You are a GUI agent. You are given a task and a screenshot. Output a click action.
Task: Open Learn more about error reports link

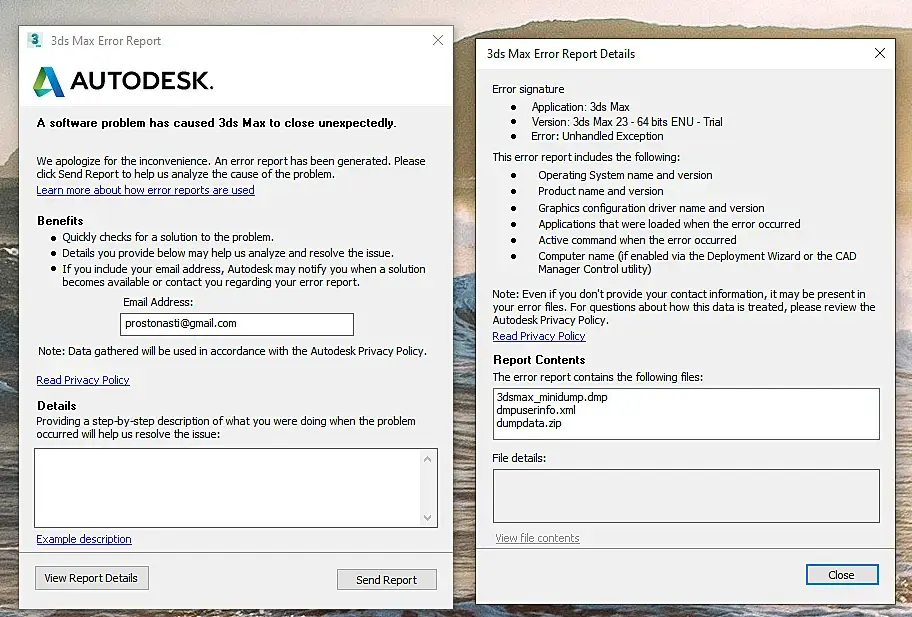[145, 190]
